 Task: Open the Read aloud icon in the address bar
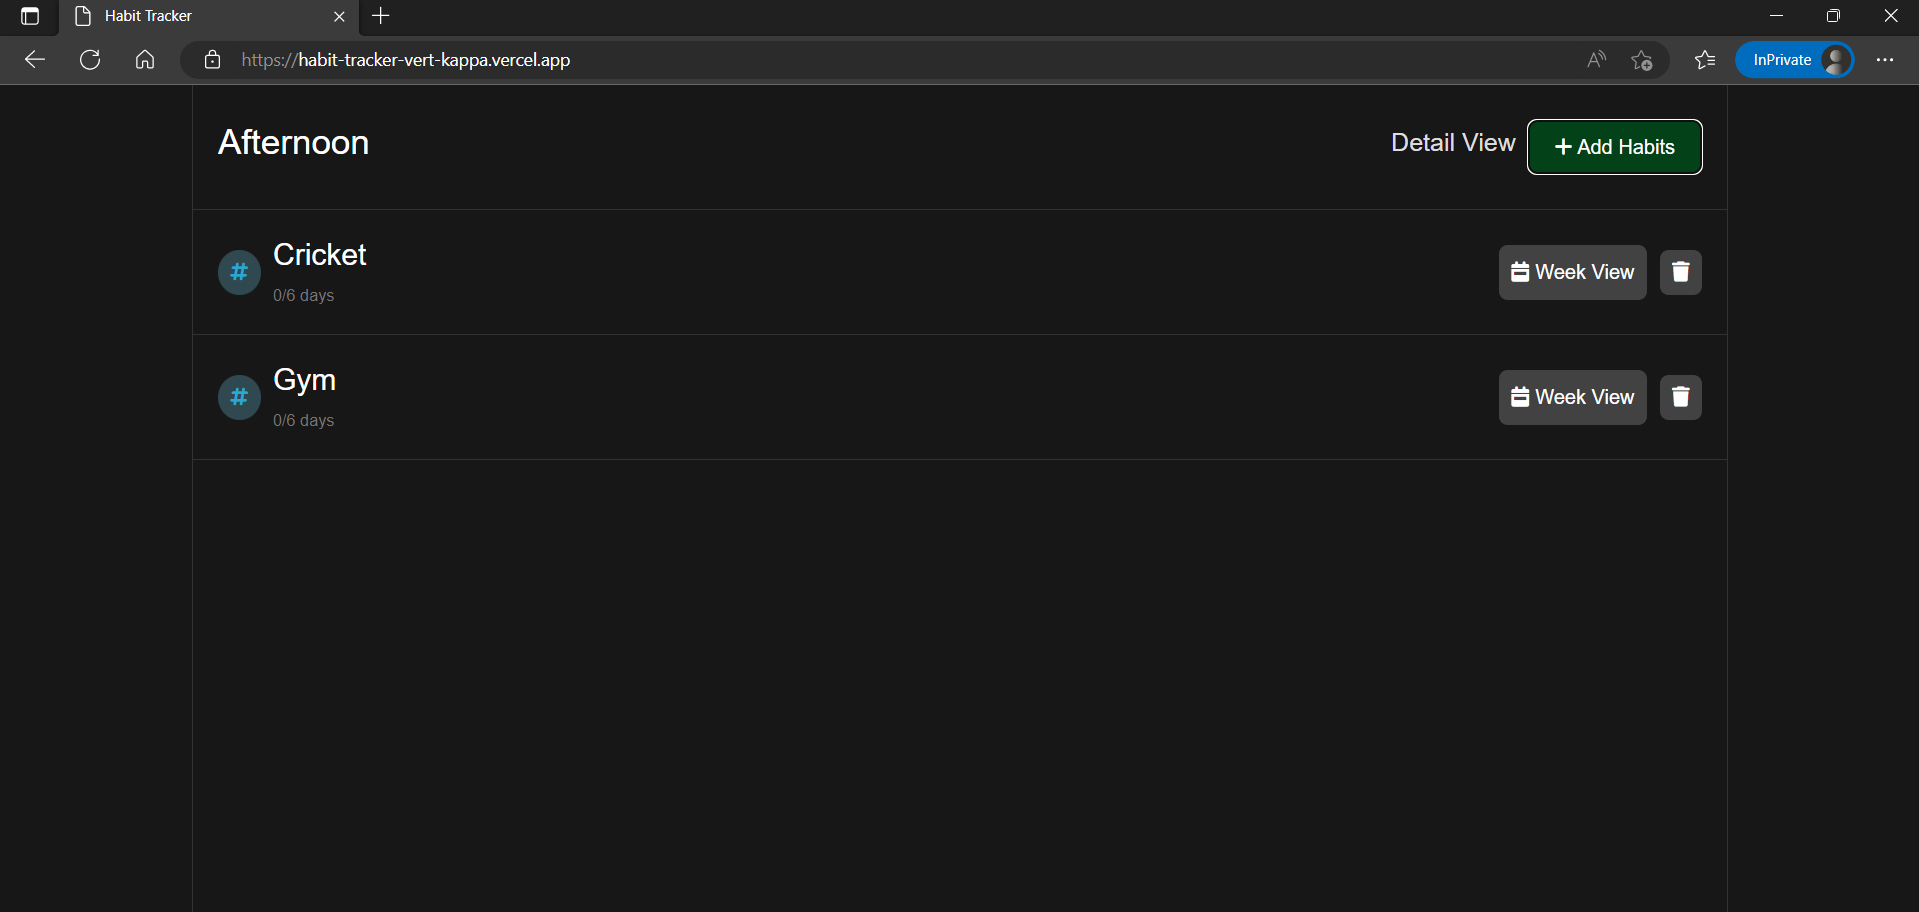(x=1596, y=59)
